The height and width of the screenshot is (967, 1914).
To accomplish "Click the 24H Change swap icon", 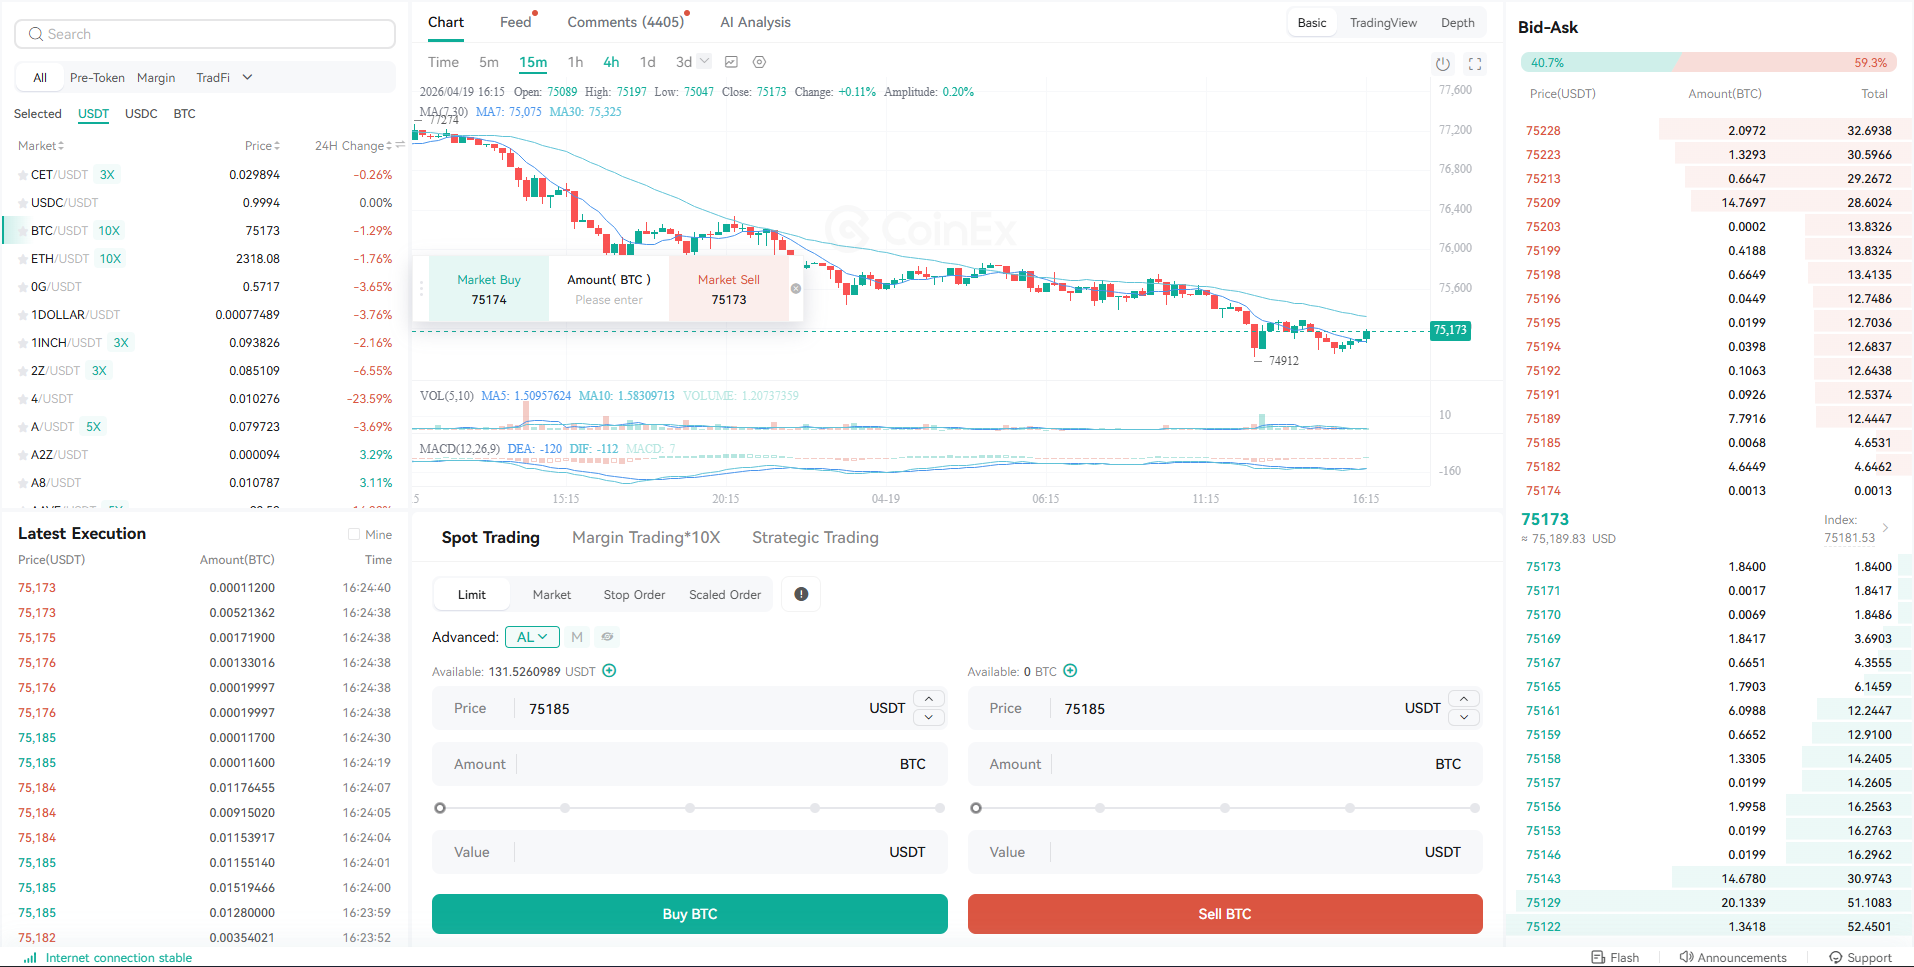I will [x=400, y=146].
